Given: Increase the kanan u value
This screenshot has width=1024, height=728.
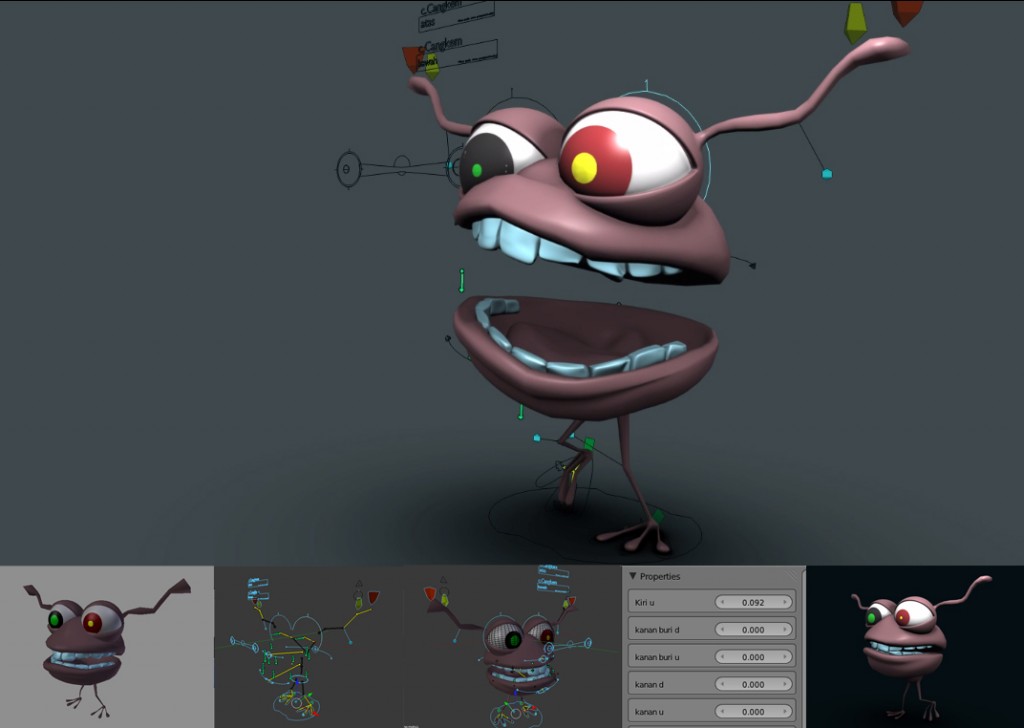Looking at the screenshot, I should coord(787,712).
